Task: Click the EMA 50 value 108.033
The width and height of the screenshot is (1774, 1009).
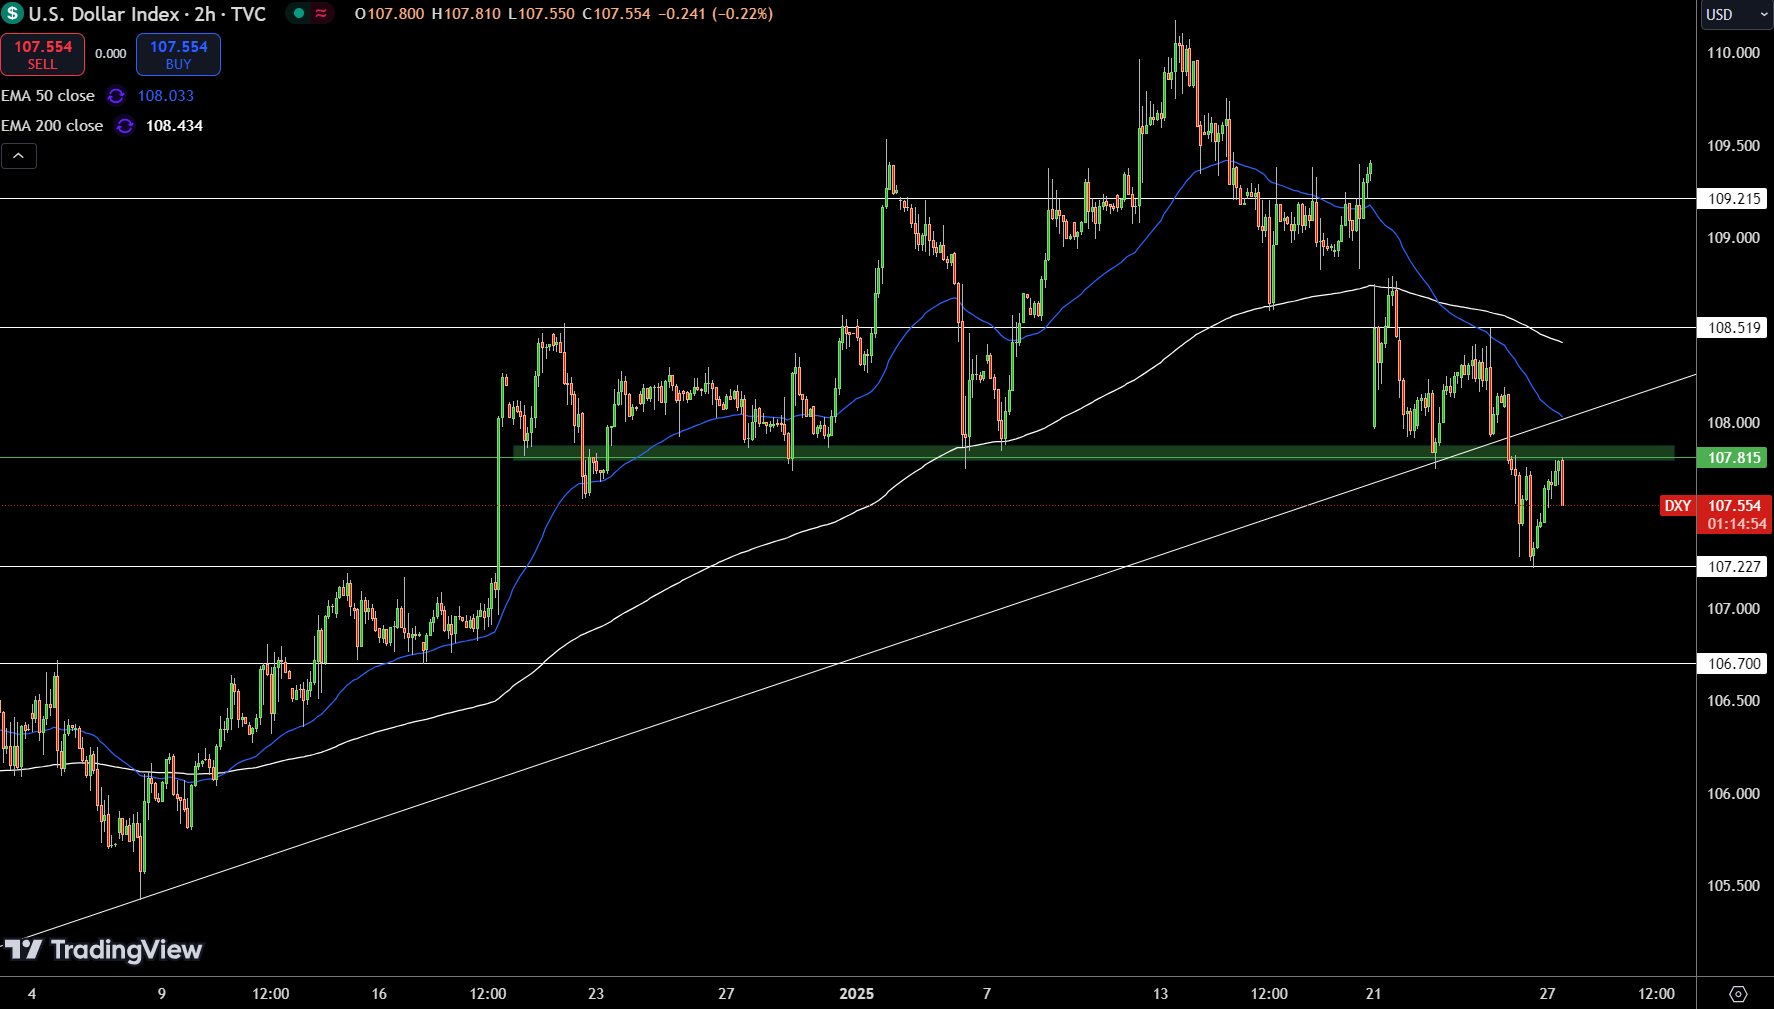Action: point(166,96)
